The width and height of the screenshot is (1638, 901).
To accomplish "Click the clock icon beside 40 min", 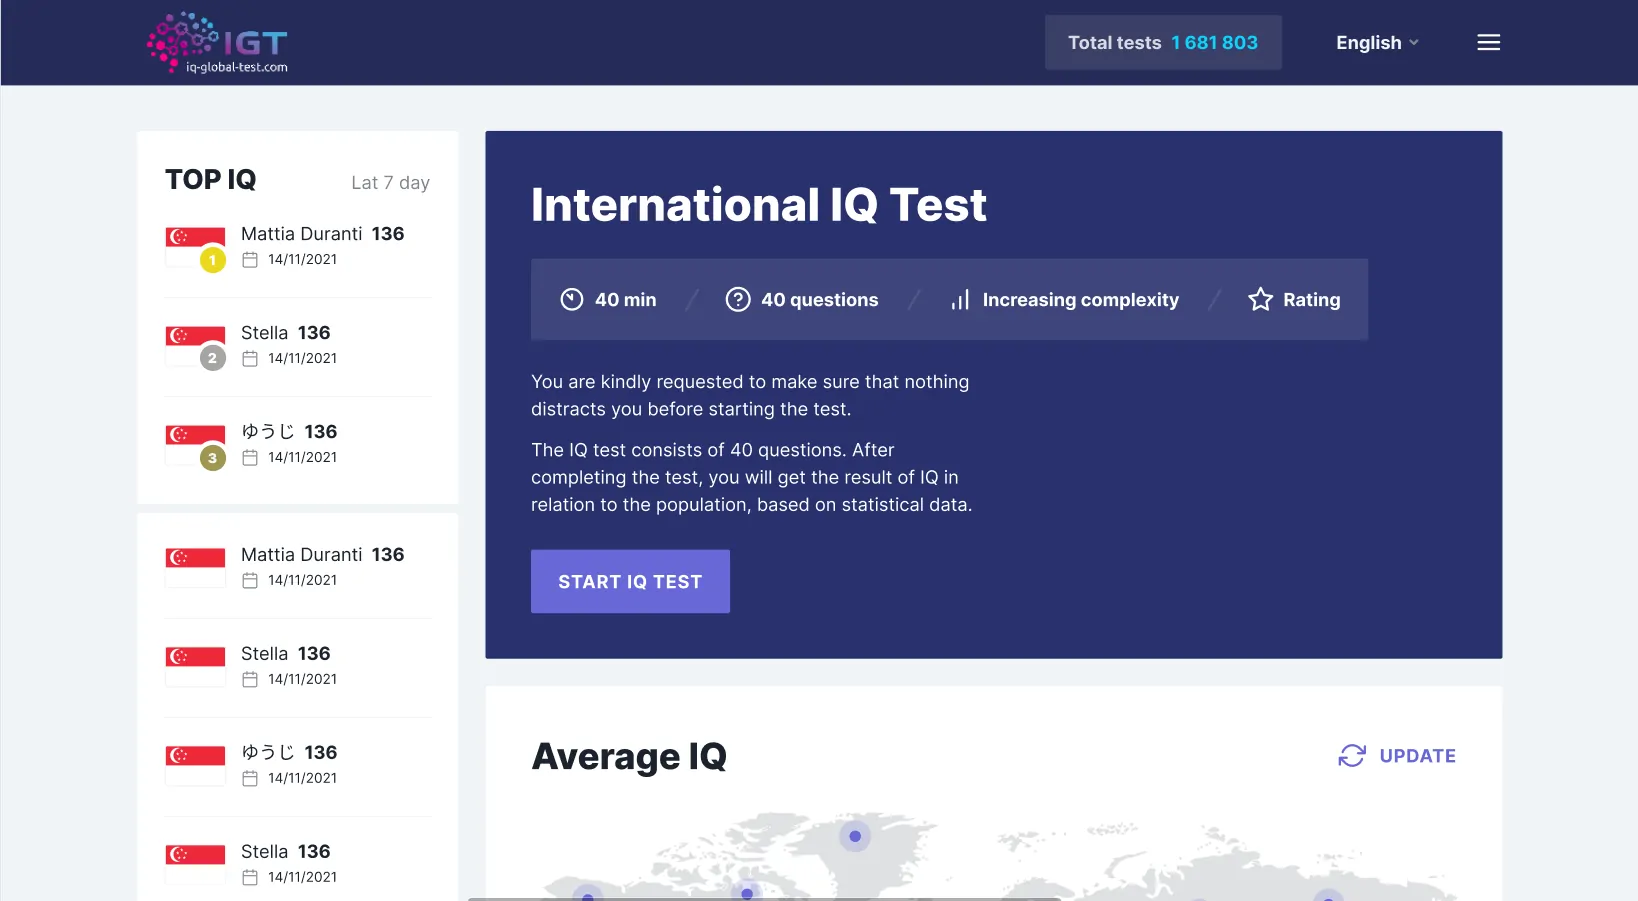I will 572,299.
